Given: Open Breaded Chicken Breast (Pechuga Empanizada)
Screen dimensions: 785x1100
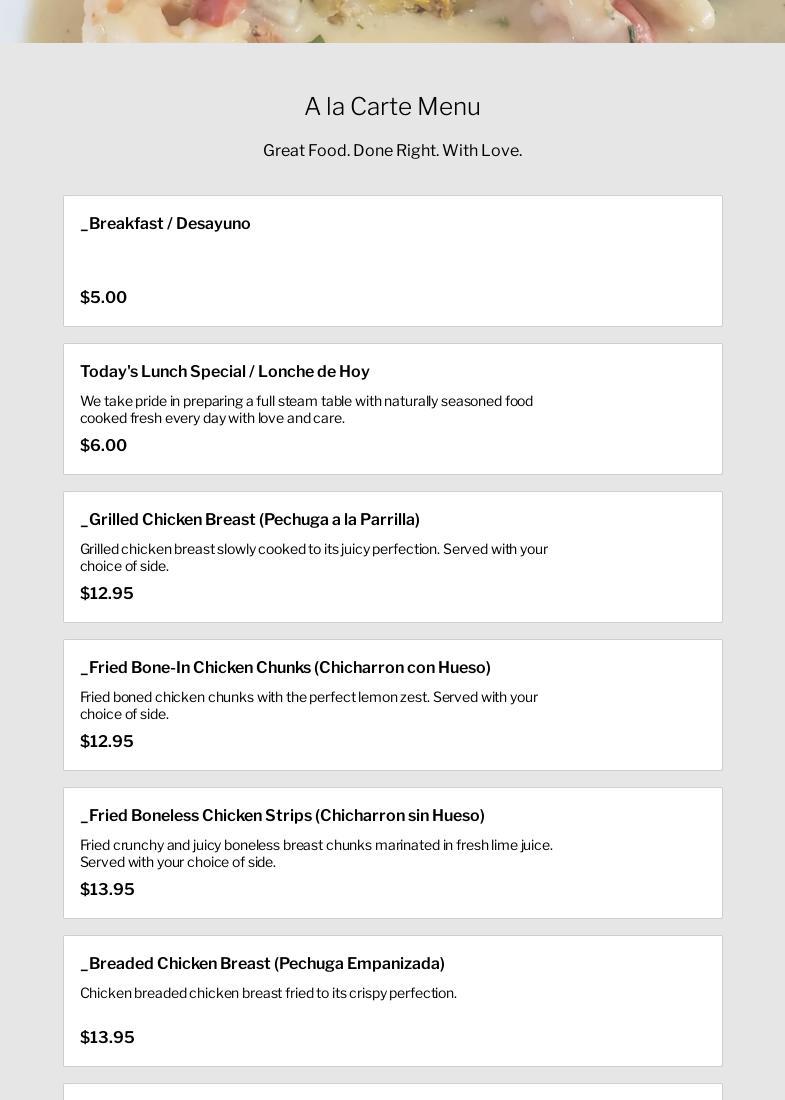Looking at the screenshot, I should pyautogui.click(x=262, y=964).
